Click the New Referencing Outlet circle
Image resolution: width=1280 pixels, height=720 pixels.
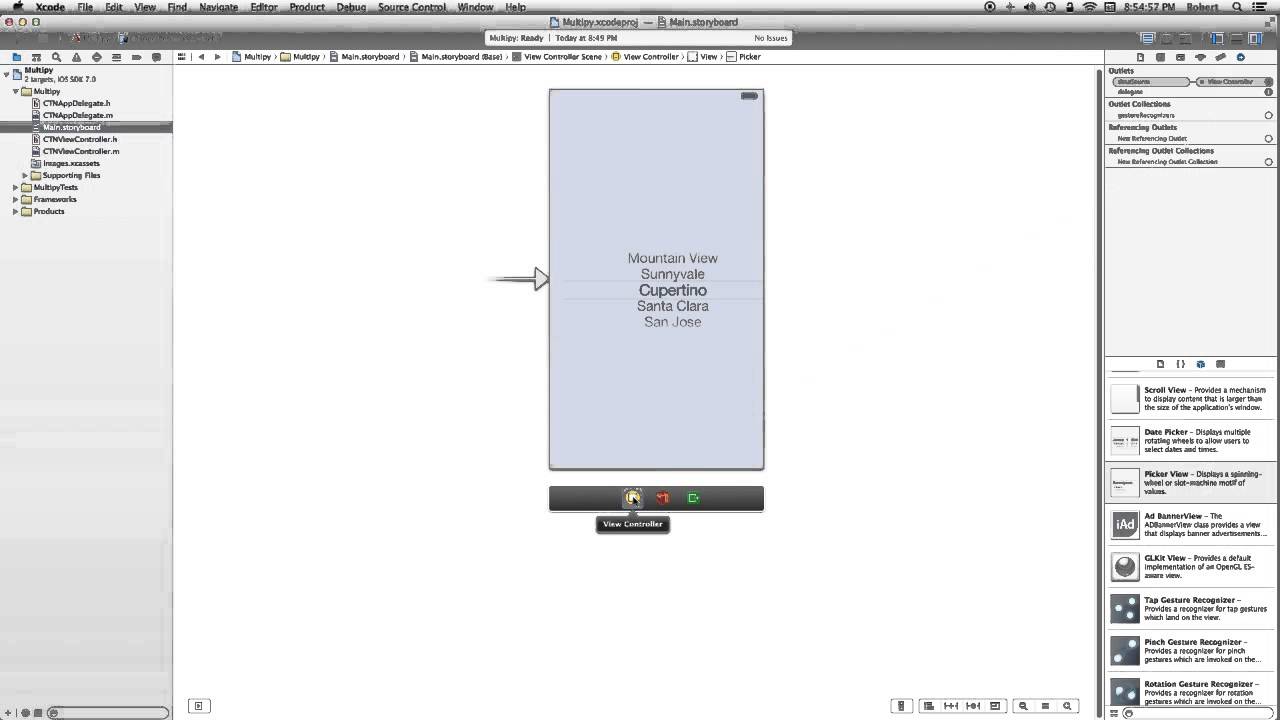(1268, 139)
